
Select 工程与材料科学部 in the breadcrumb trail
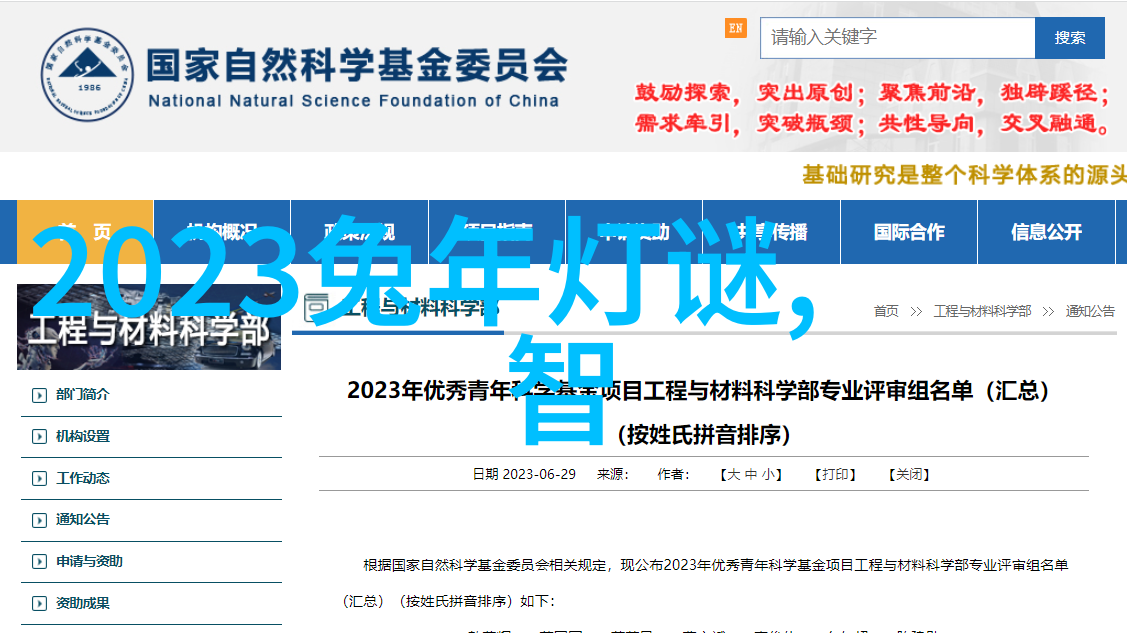click(982, 312)
